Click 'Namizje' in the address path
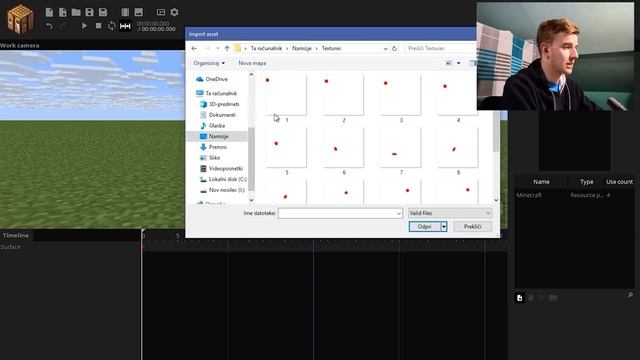 point(302,48)
